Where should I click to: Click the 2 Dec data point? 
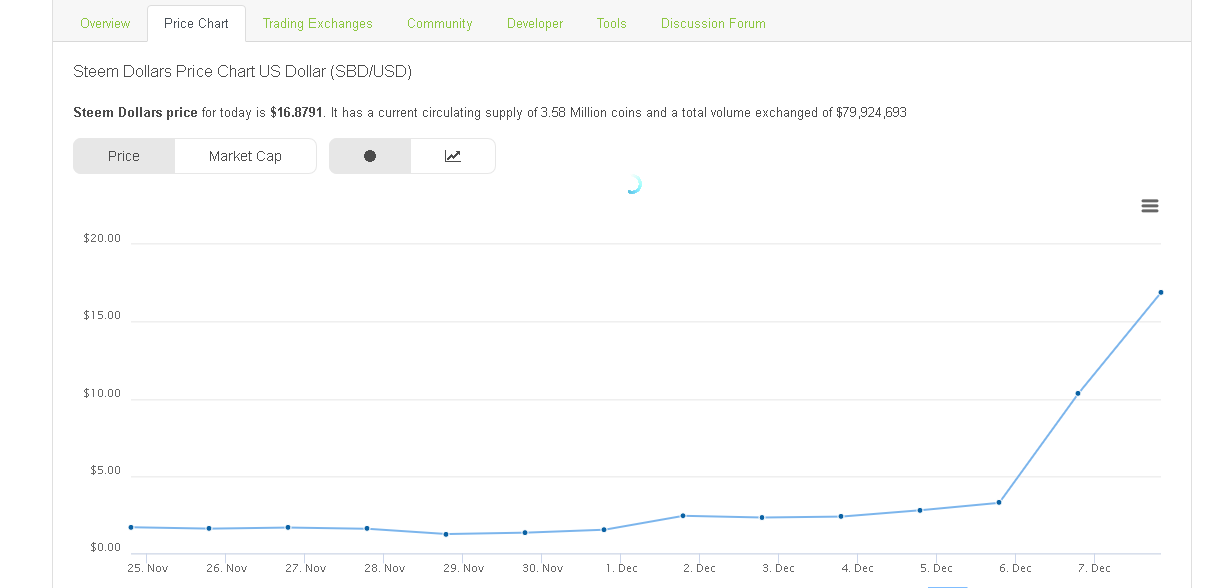tap(683, 515)
